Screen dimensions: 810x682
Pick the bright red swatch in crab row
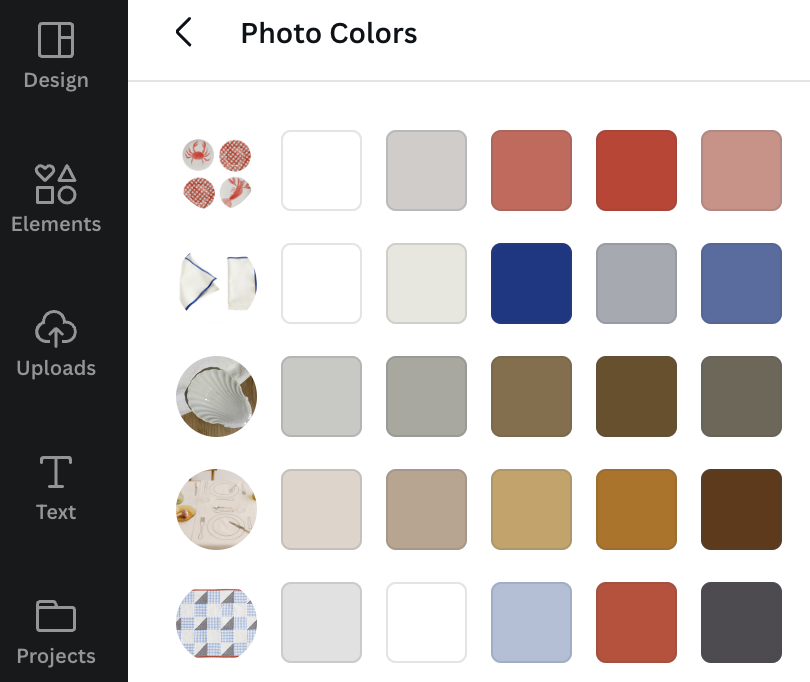pyautogui.click(x=636, y=170)
